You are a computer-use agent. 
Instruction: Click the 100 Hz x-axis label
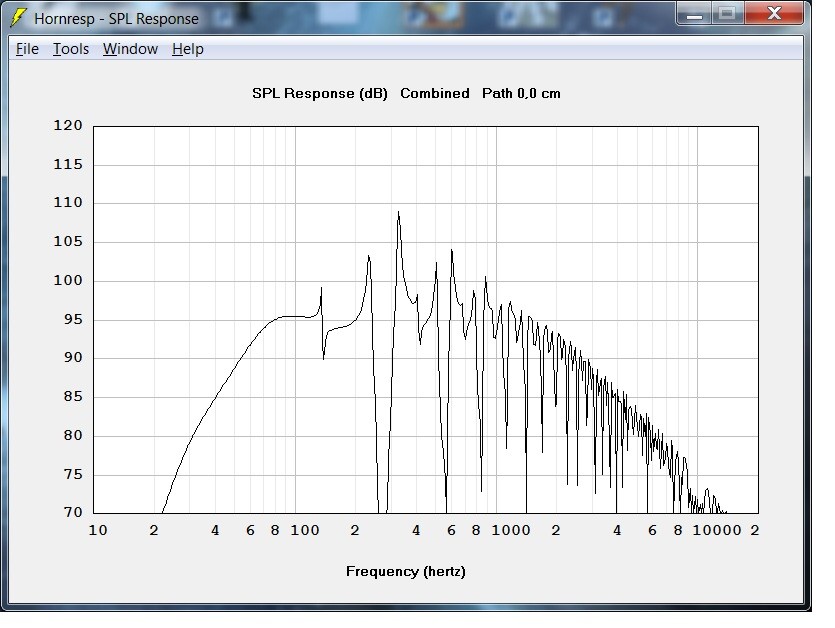[305, 531]
